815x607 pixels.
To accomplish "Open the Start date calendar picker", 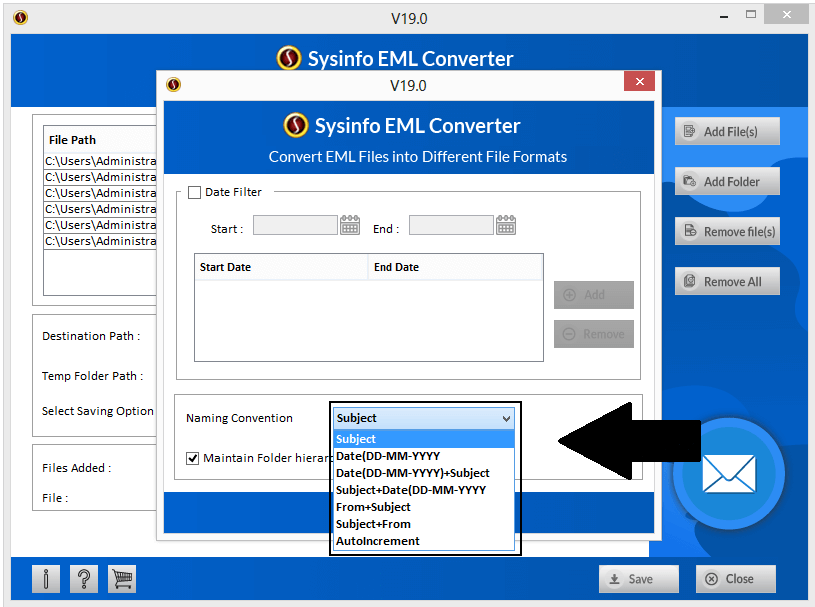I will [x=350, y=226].
